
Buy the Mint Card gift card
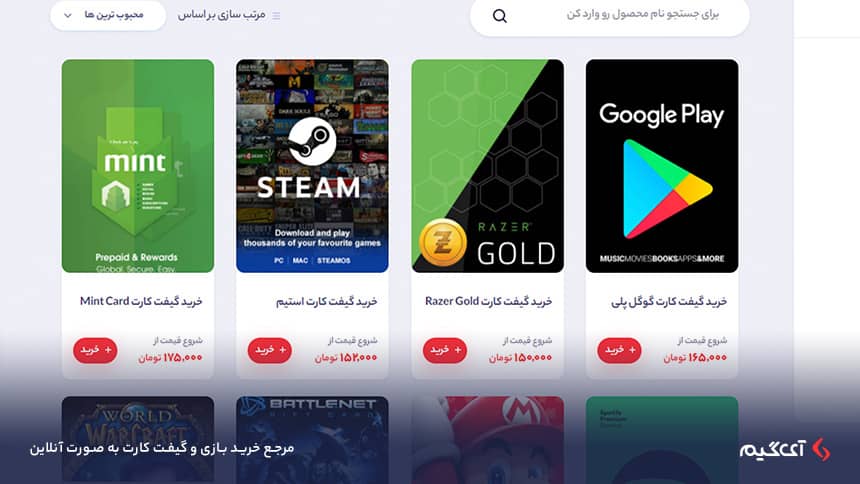tap(95, 350)
